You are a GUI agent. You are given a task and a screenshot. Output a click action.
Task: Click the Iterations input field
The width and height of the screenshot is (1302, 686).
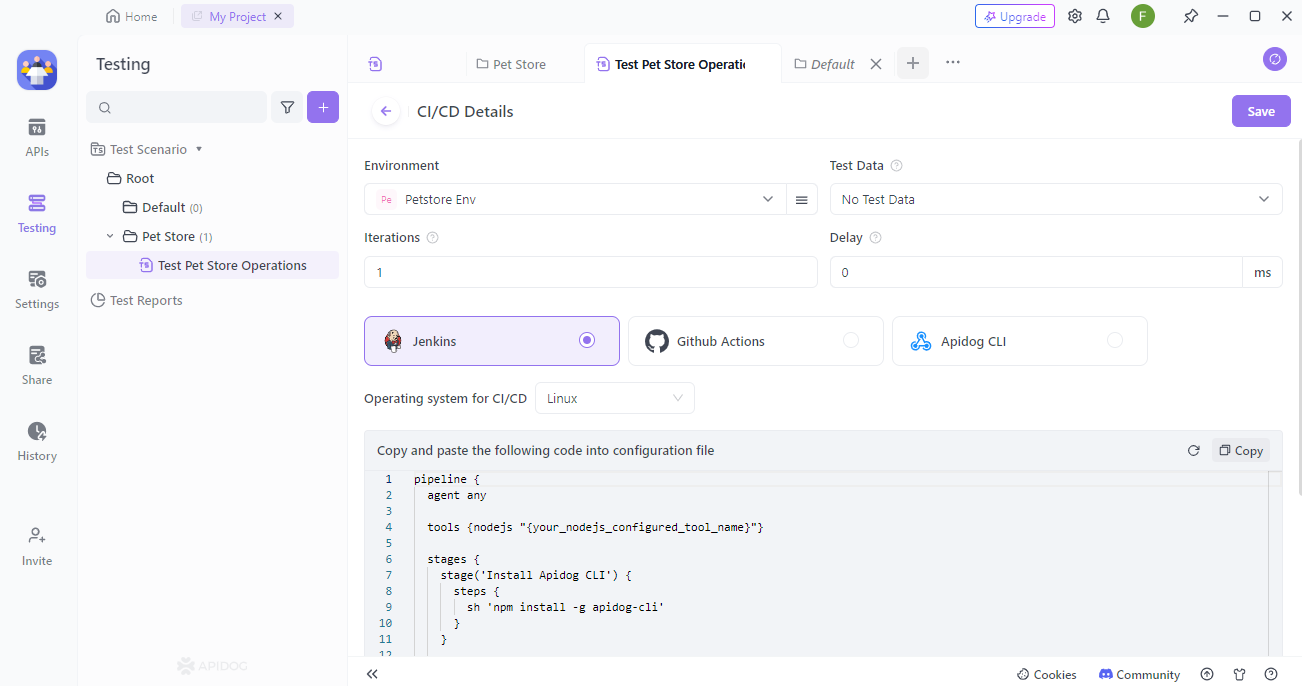591,272
